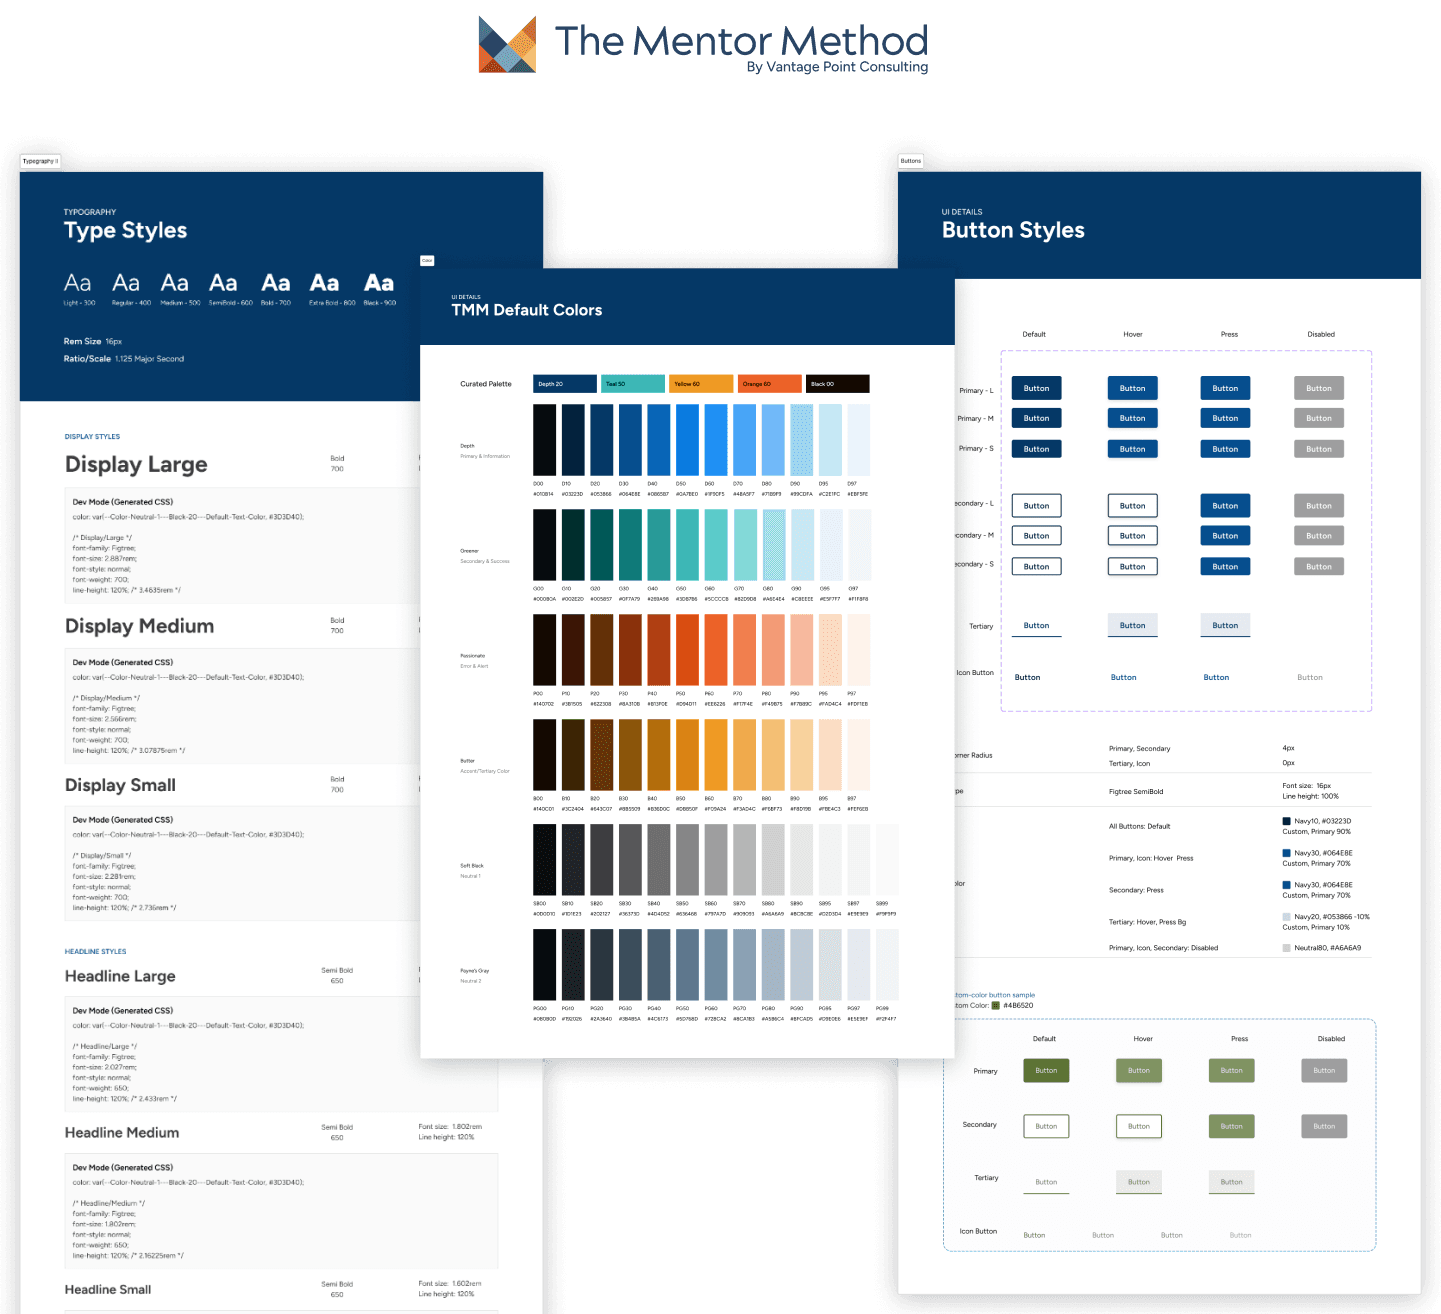Pick the D20 navy swatch in Depth row
The image size is (1441, 1314).
tap(601, 439)
